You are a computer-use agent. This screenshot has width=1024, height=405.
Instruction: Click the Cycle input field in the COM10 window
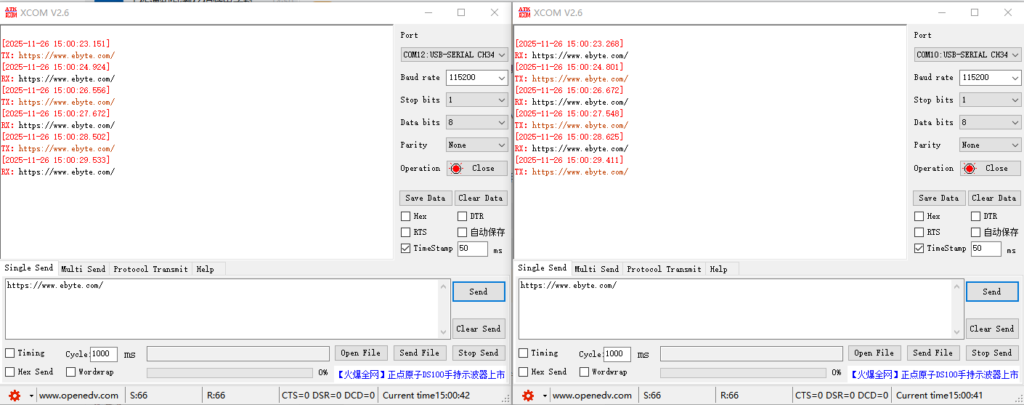pyautogui.click(x=616, y=354)
